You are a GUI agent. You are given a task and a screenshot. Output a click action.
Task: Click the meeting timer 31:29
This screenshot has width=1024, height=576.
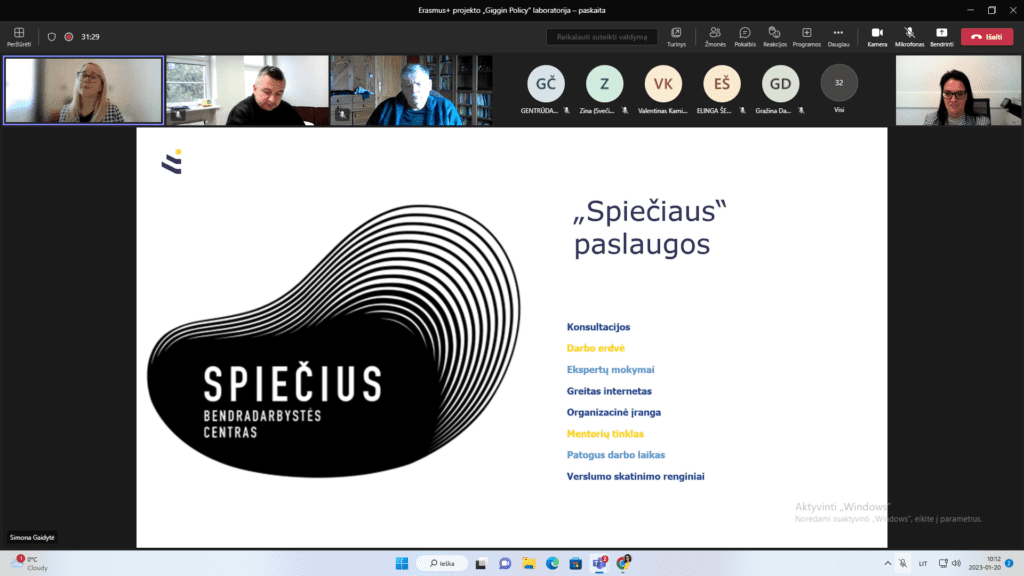click(90, 37)
